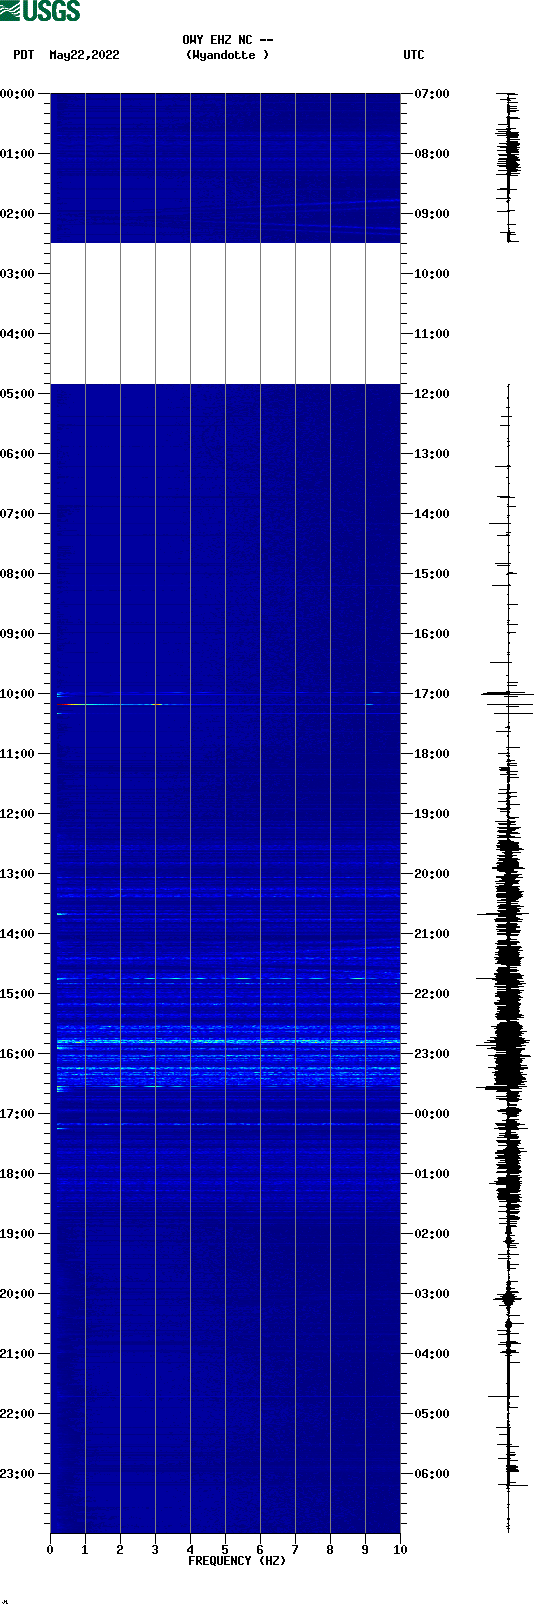Click the 07:00 UTC time label
Screen dimensions: 552x1613
tap(432, 94)
